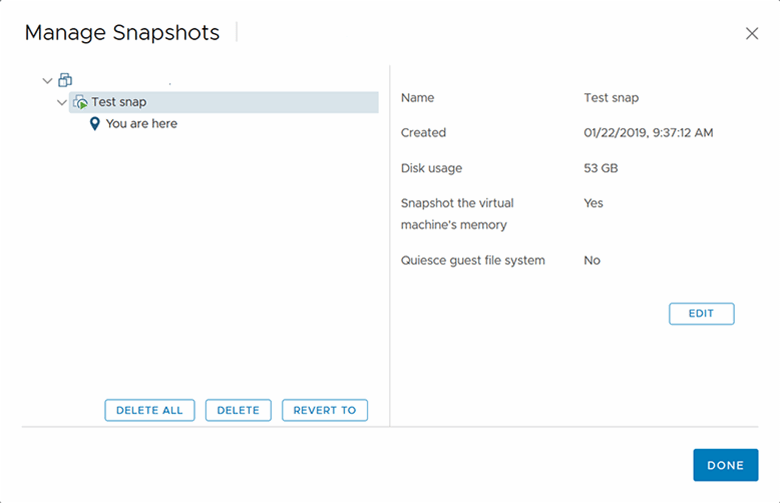Screen dimensions: 780x503
Task: Collapse the root virtual machine tree node
Action: point(47,80)
